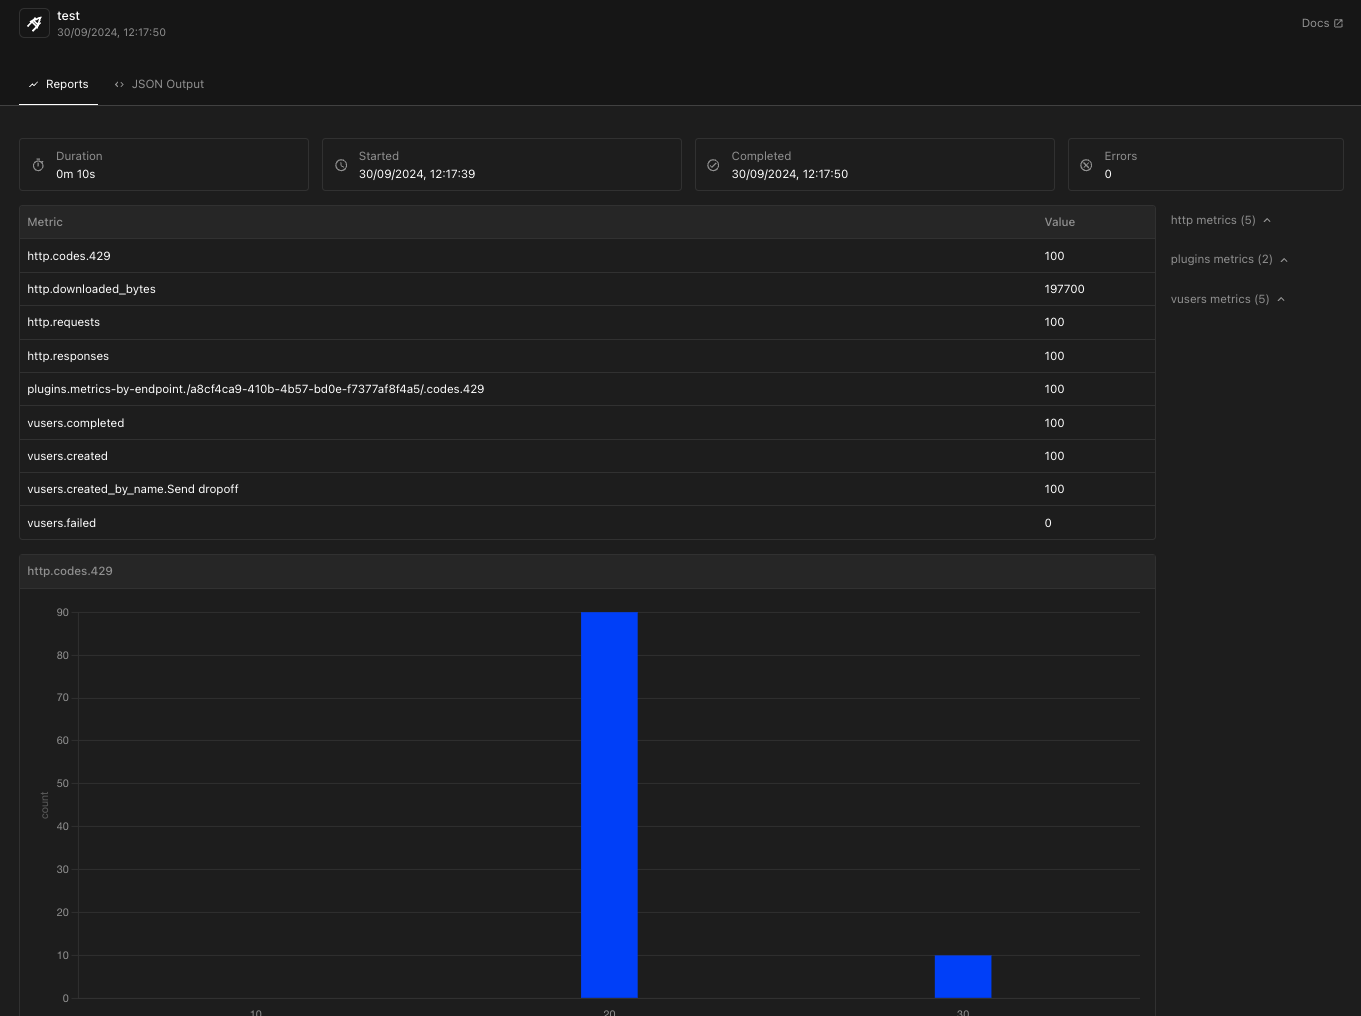Click the Metric column header
This screenshot has height=1016, width=1361.
click(x=45, y=222)
